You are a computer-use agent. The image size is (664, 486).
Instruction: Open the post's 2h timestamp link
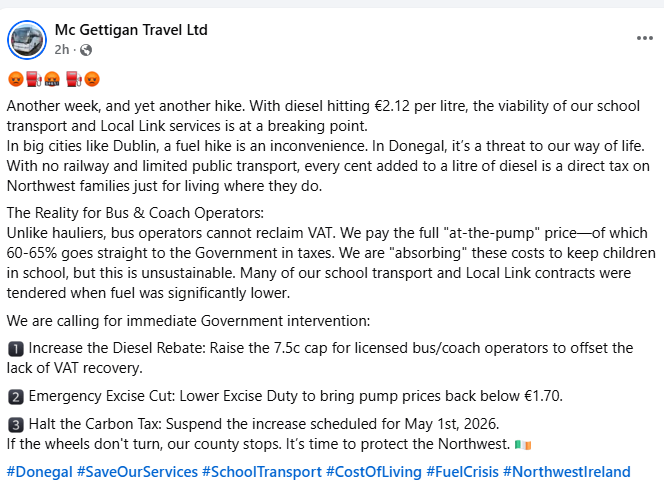point(62,50)
